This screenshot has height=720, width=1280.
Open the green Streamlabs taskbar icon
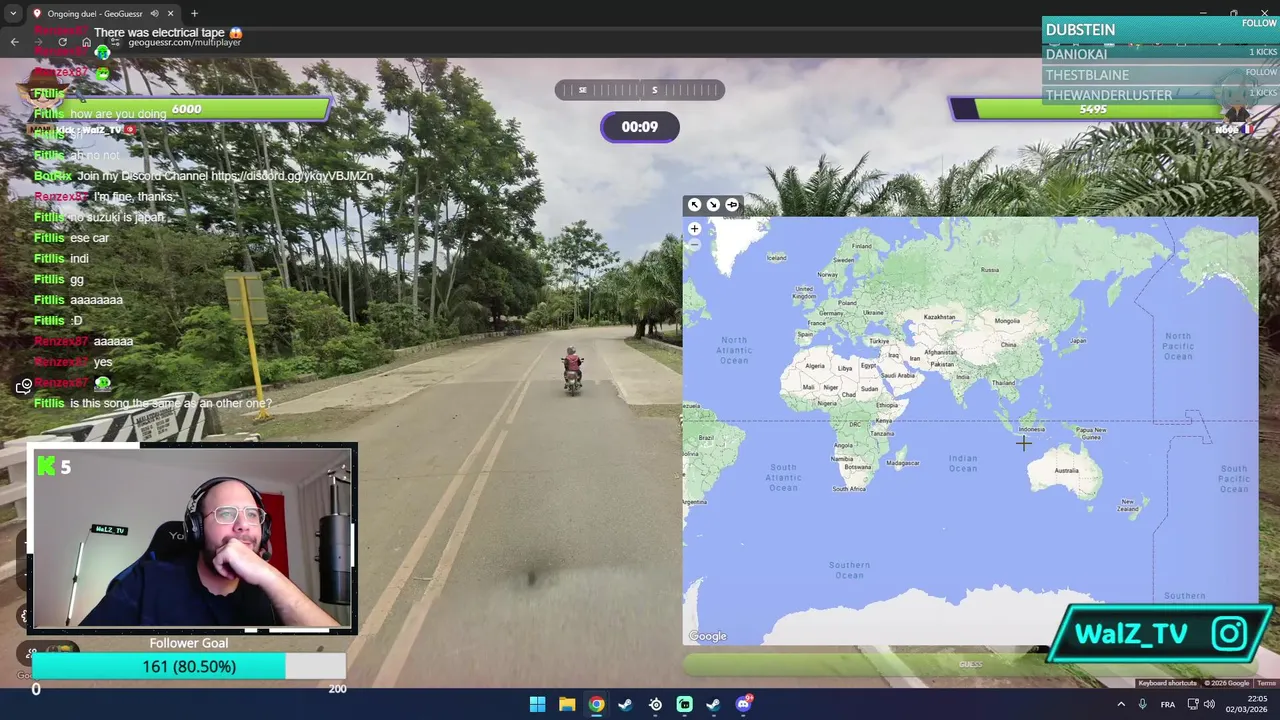tap(684, 704)
